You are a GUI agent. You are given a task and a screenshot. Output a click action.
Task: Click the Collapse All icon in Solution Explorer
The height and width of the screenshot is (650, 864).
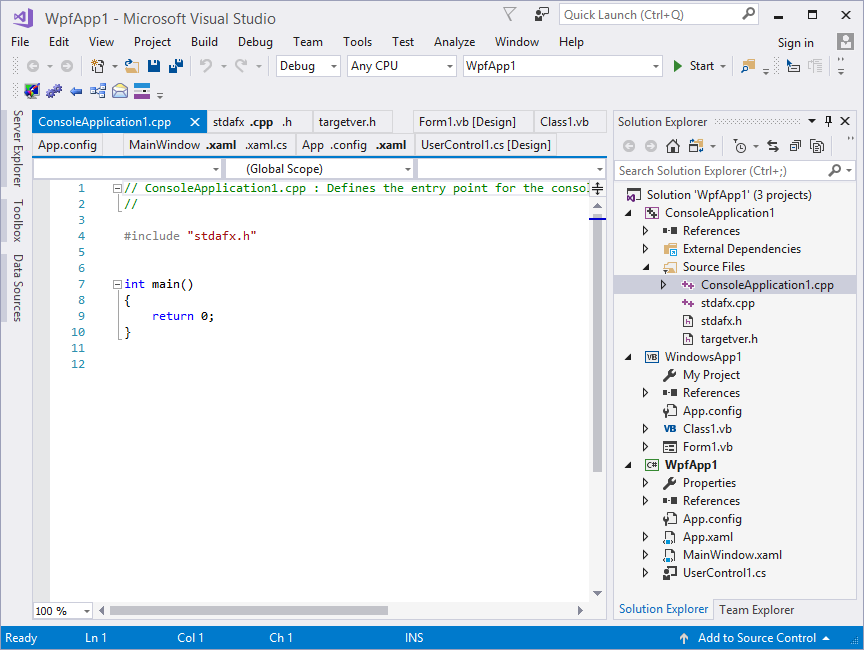pyautogui.click(x=796, y=146)
